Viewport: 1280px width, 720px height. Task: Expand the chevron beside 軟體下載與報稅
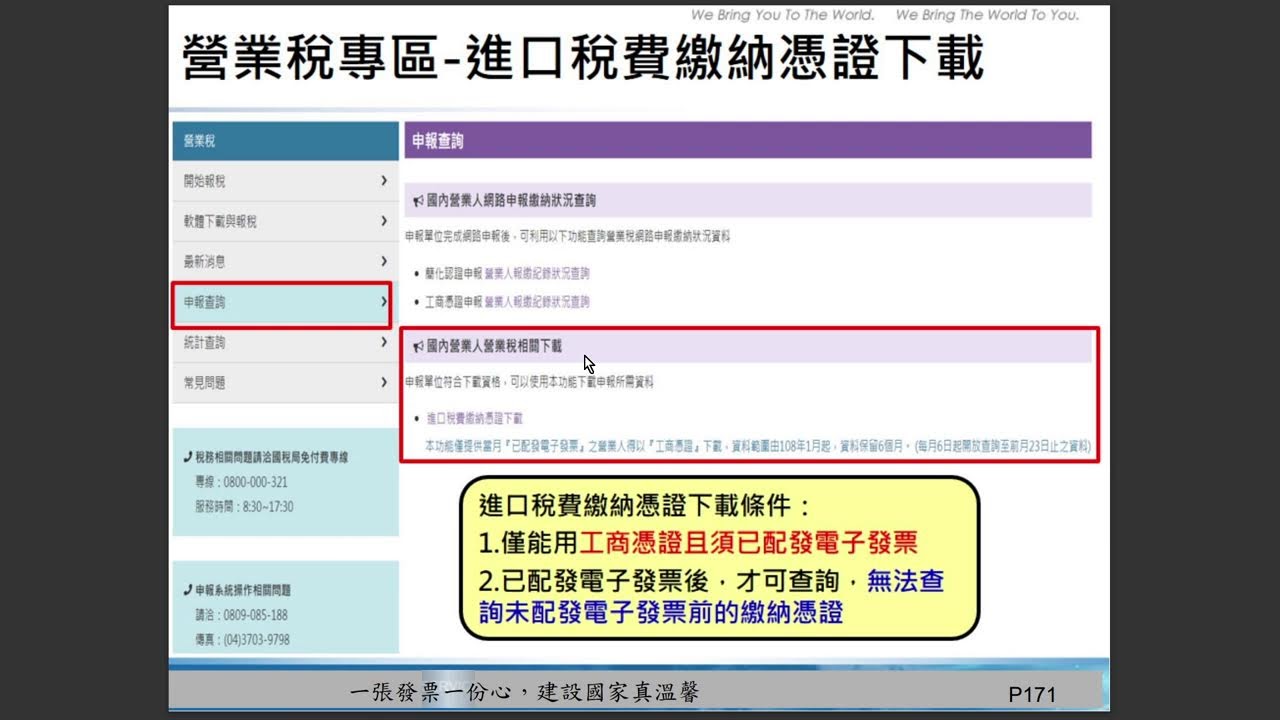384,221
